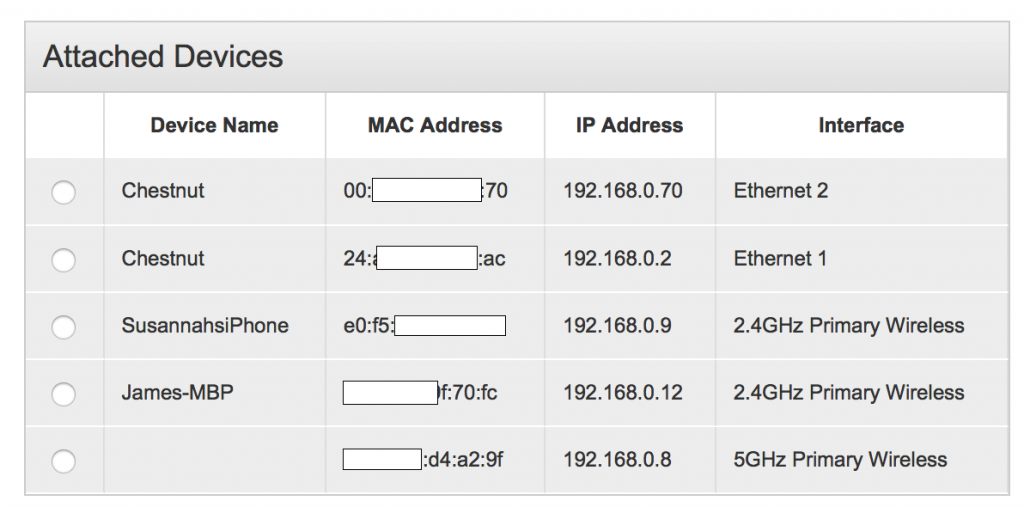1024x507 pixels.
Task: Click IP address 192.168.0.9
Action: click(617, 325)
